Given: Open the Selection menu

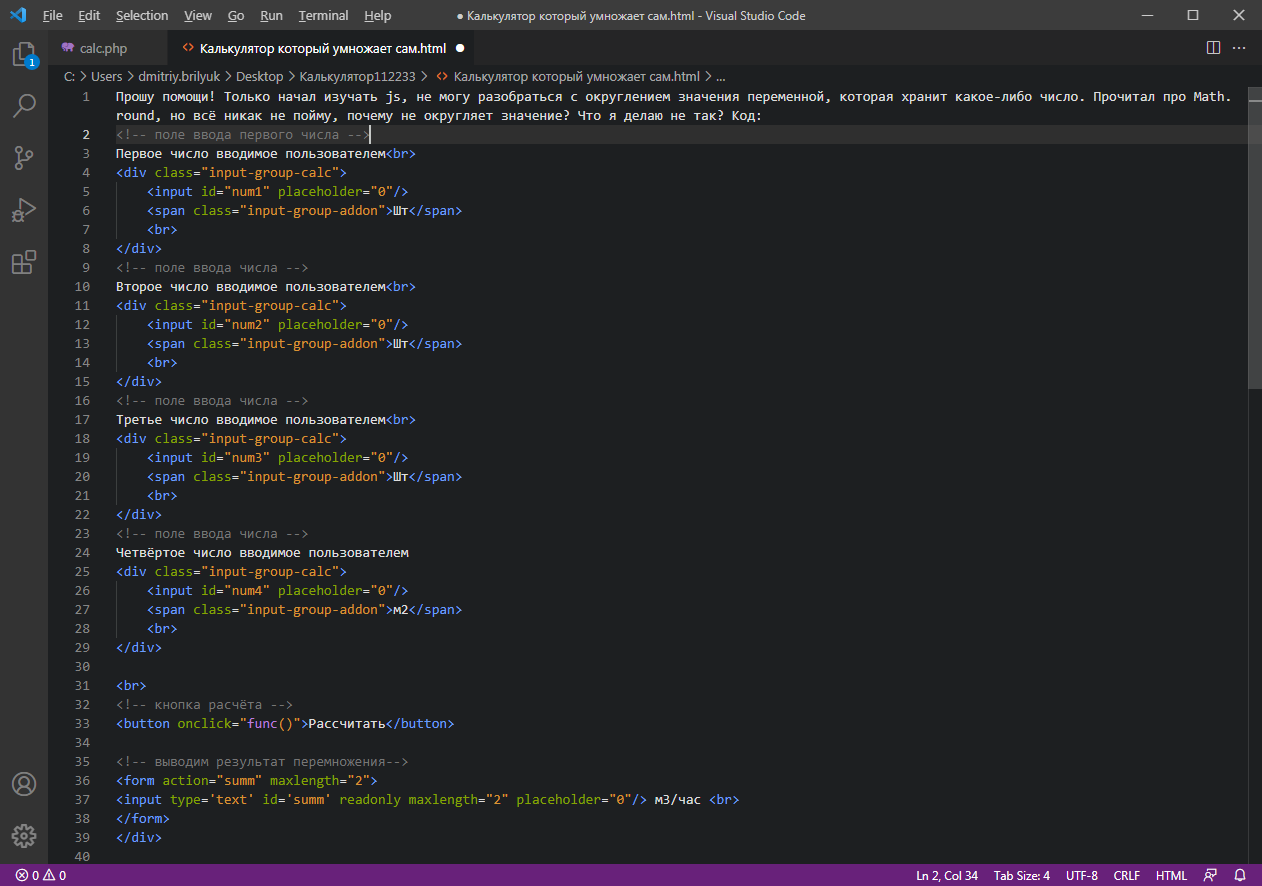Looking at the screenshot, I should click(142, 16).
